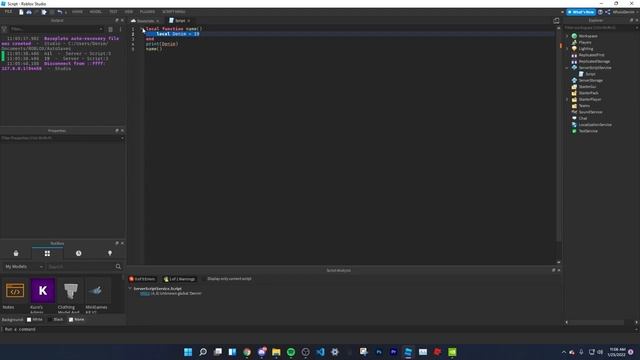Set Toolbox background to None
This screenshot has width=640, height=360.
point(71,320)
